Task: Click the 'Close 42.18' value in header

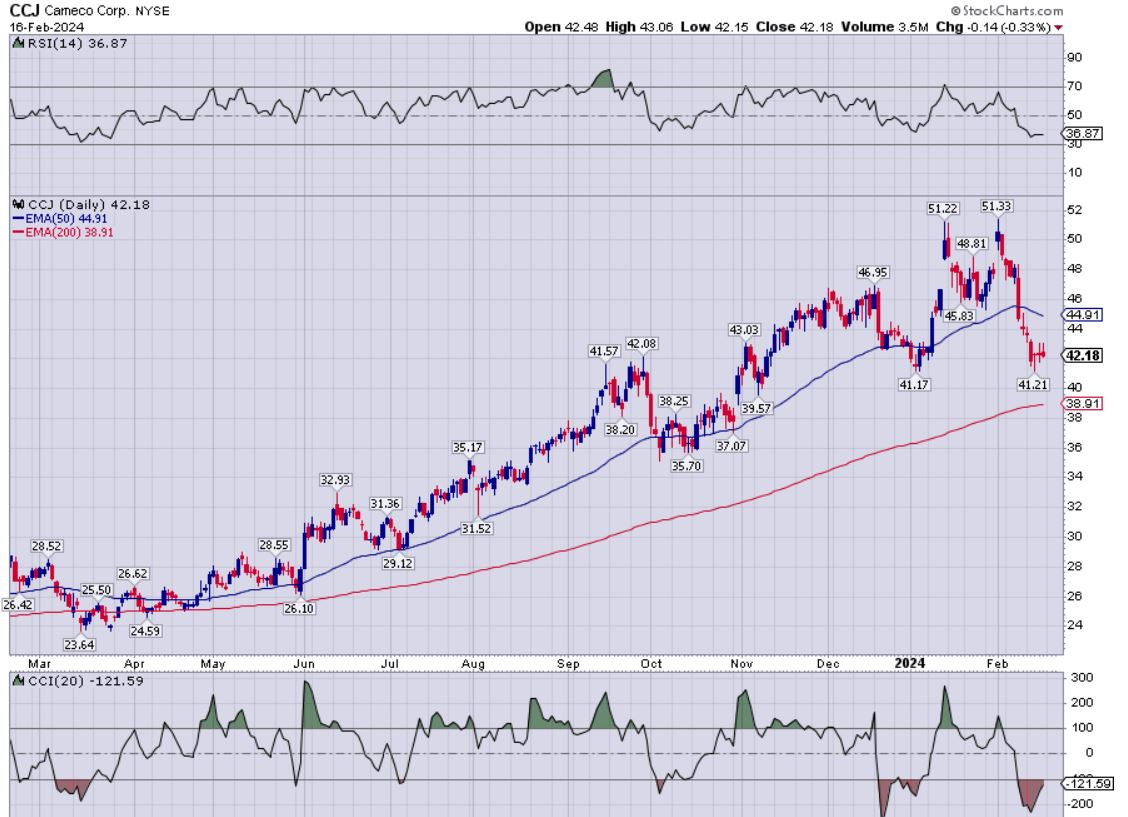Action: pyautogui.click(x=795, y=27)
